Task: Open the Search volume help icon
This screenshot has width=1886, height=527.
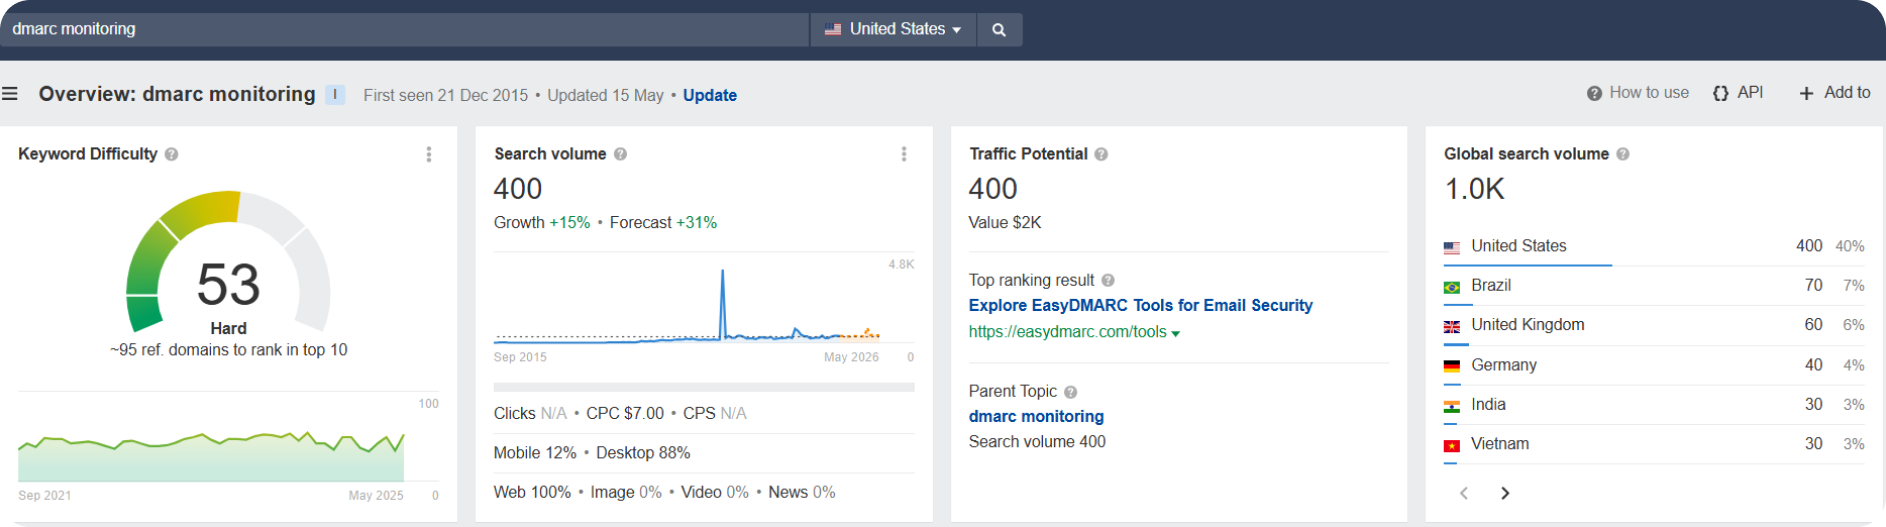Action: [x=620, y=154]
